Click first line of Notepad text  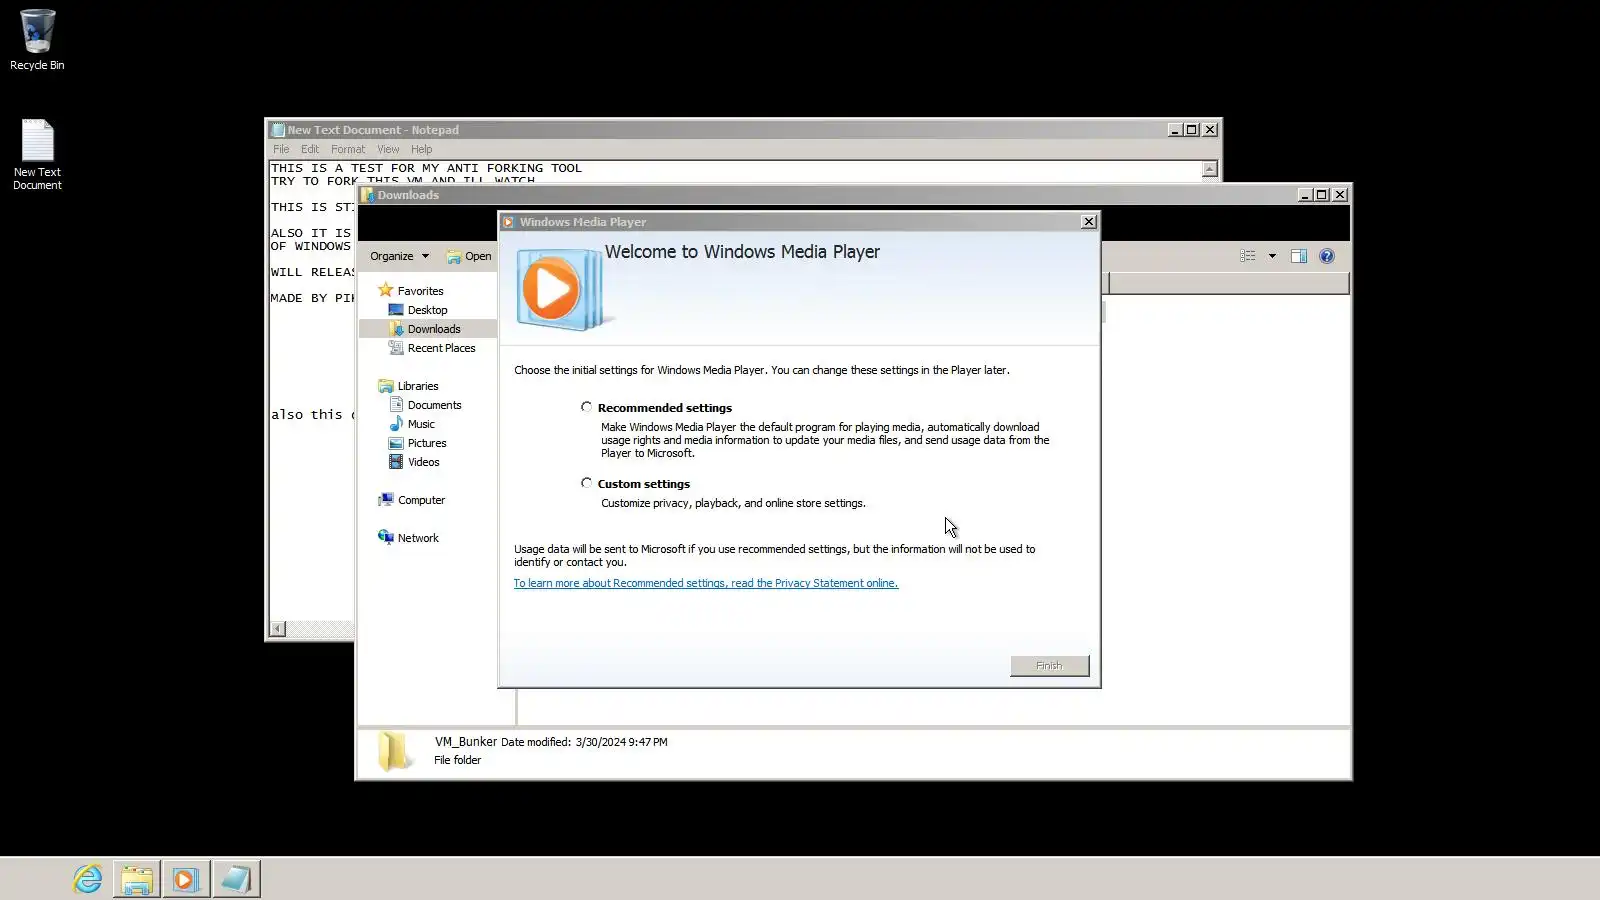pyautogui.click(x=426, y=168)
